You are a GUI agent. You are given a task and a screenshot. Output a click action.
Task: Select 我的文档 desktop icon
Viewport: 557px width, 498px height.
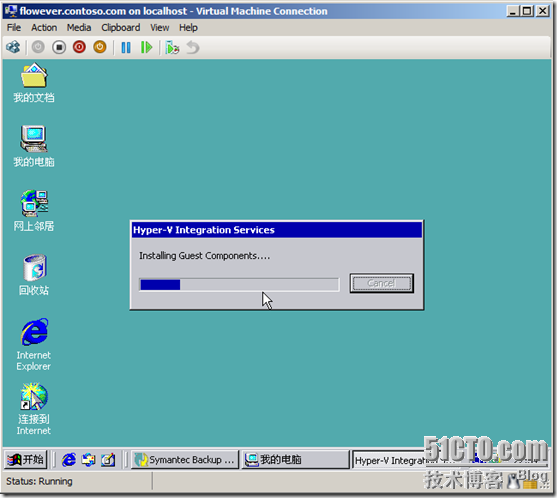pos(34,83)
